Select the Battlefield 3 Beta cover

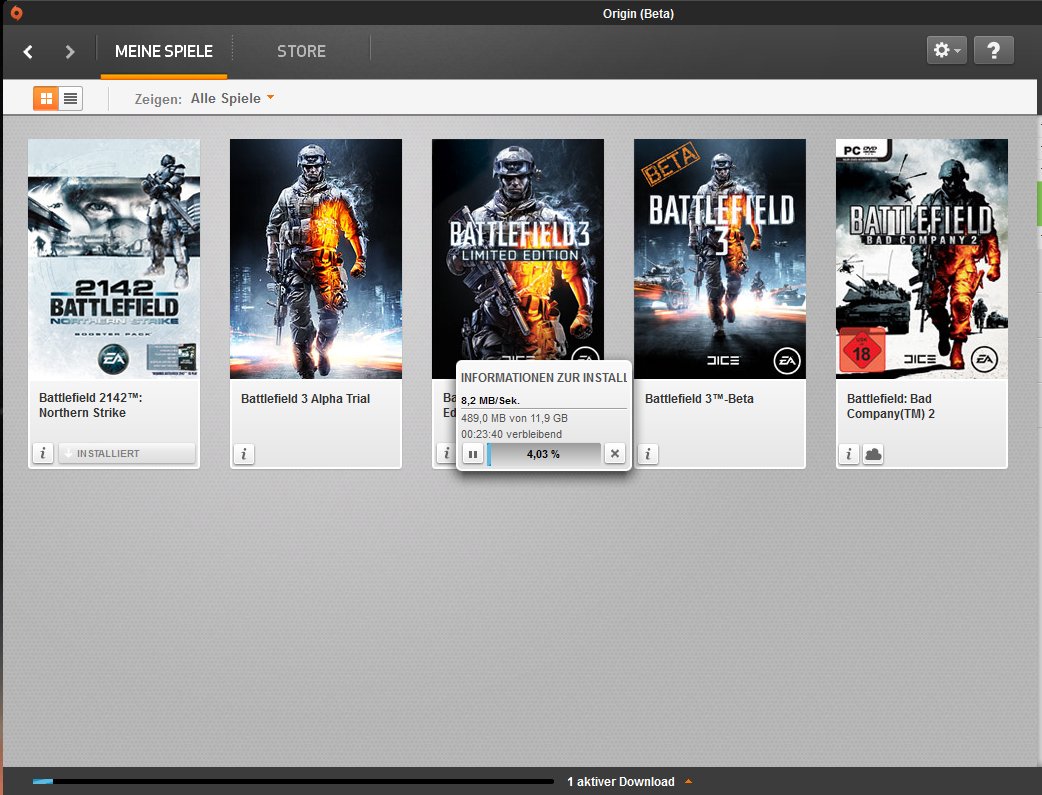(720, 259)
